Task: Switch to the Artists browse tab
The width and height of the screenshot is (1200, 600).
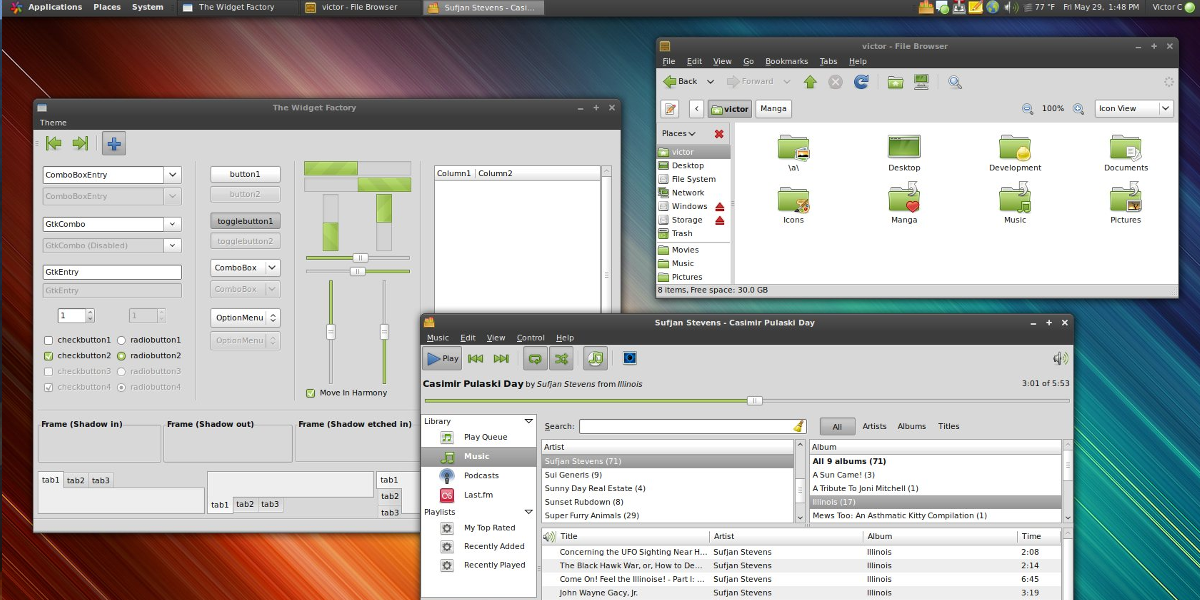Action: tap(874, 426)
